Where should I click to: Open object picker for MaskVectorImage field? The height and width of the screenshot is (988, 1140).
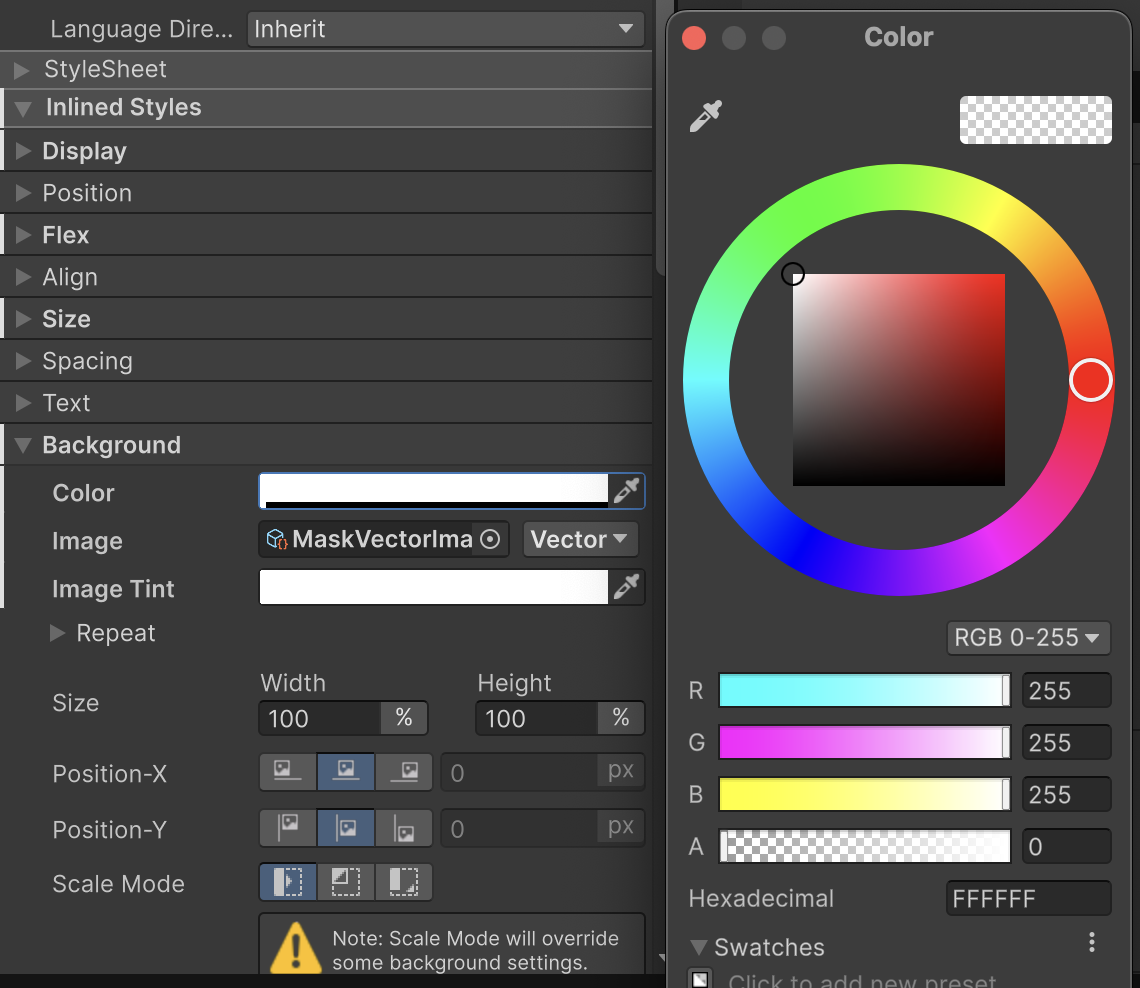click(490, 539)
